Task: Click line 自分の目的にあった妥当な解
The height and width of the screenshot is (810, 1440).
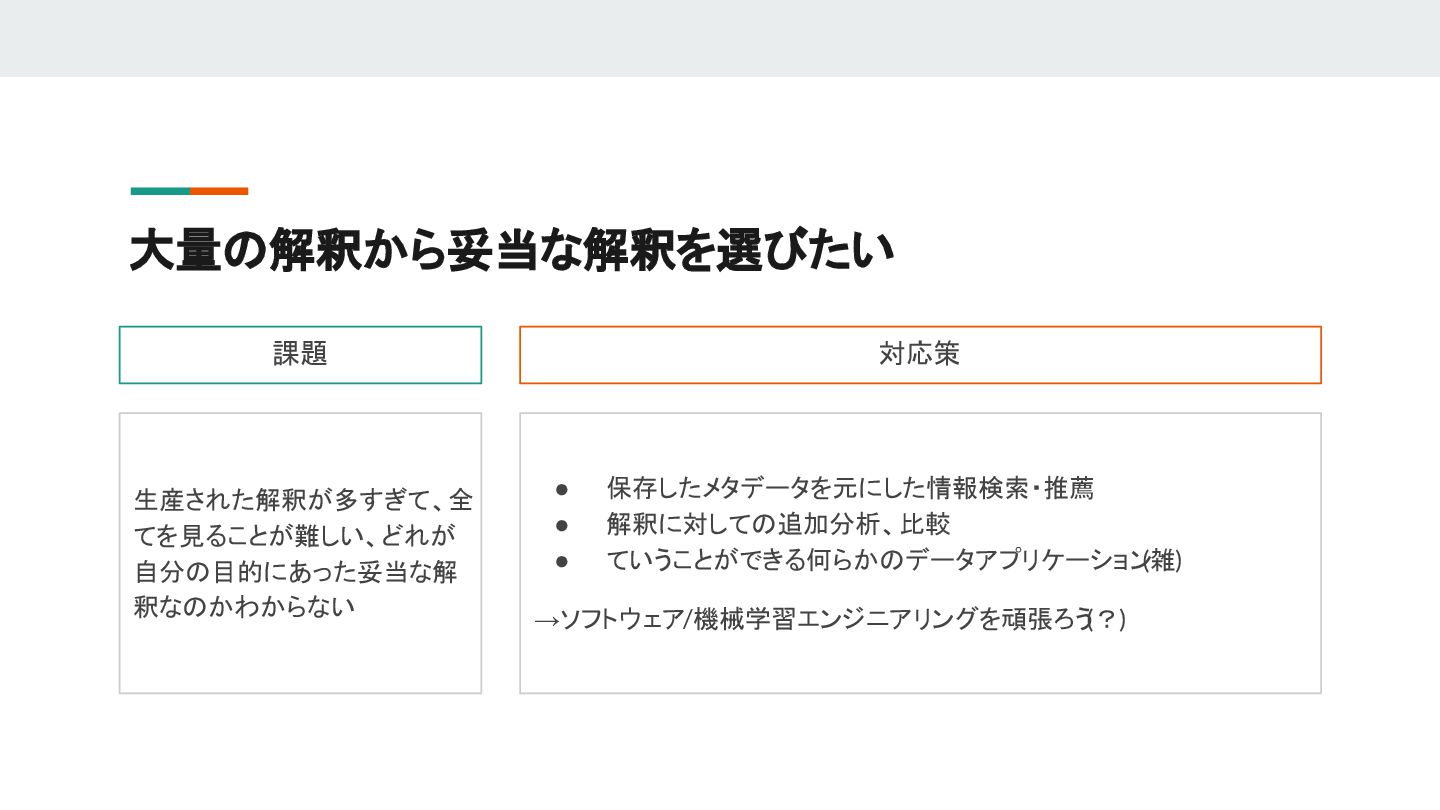Action: coord(296,573)
